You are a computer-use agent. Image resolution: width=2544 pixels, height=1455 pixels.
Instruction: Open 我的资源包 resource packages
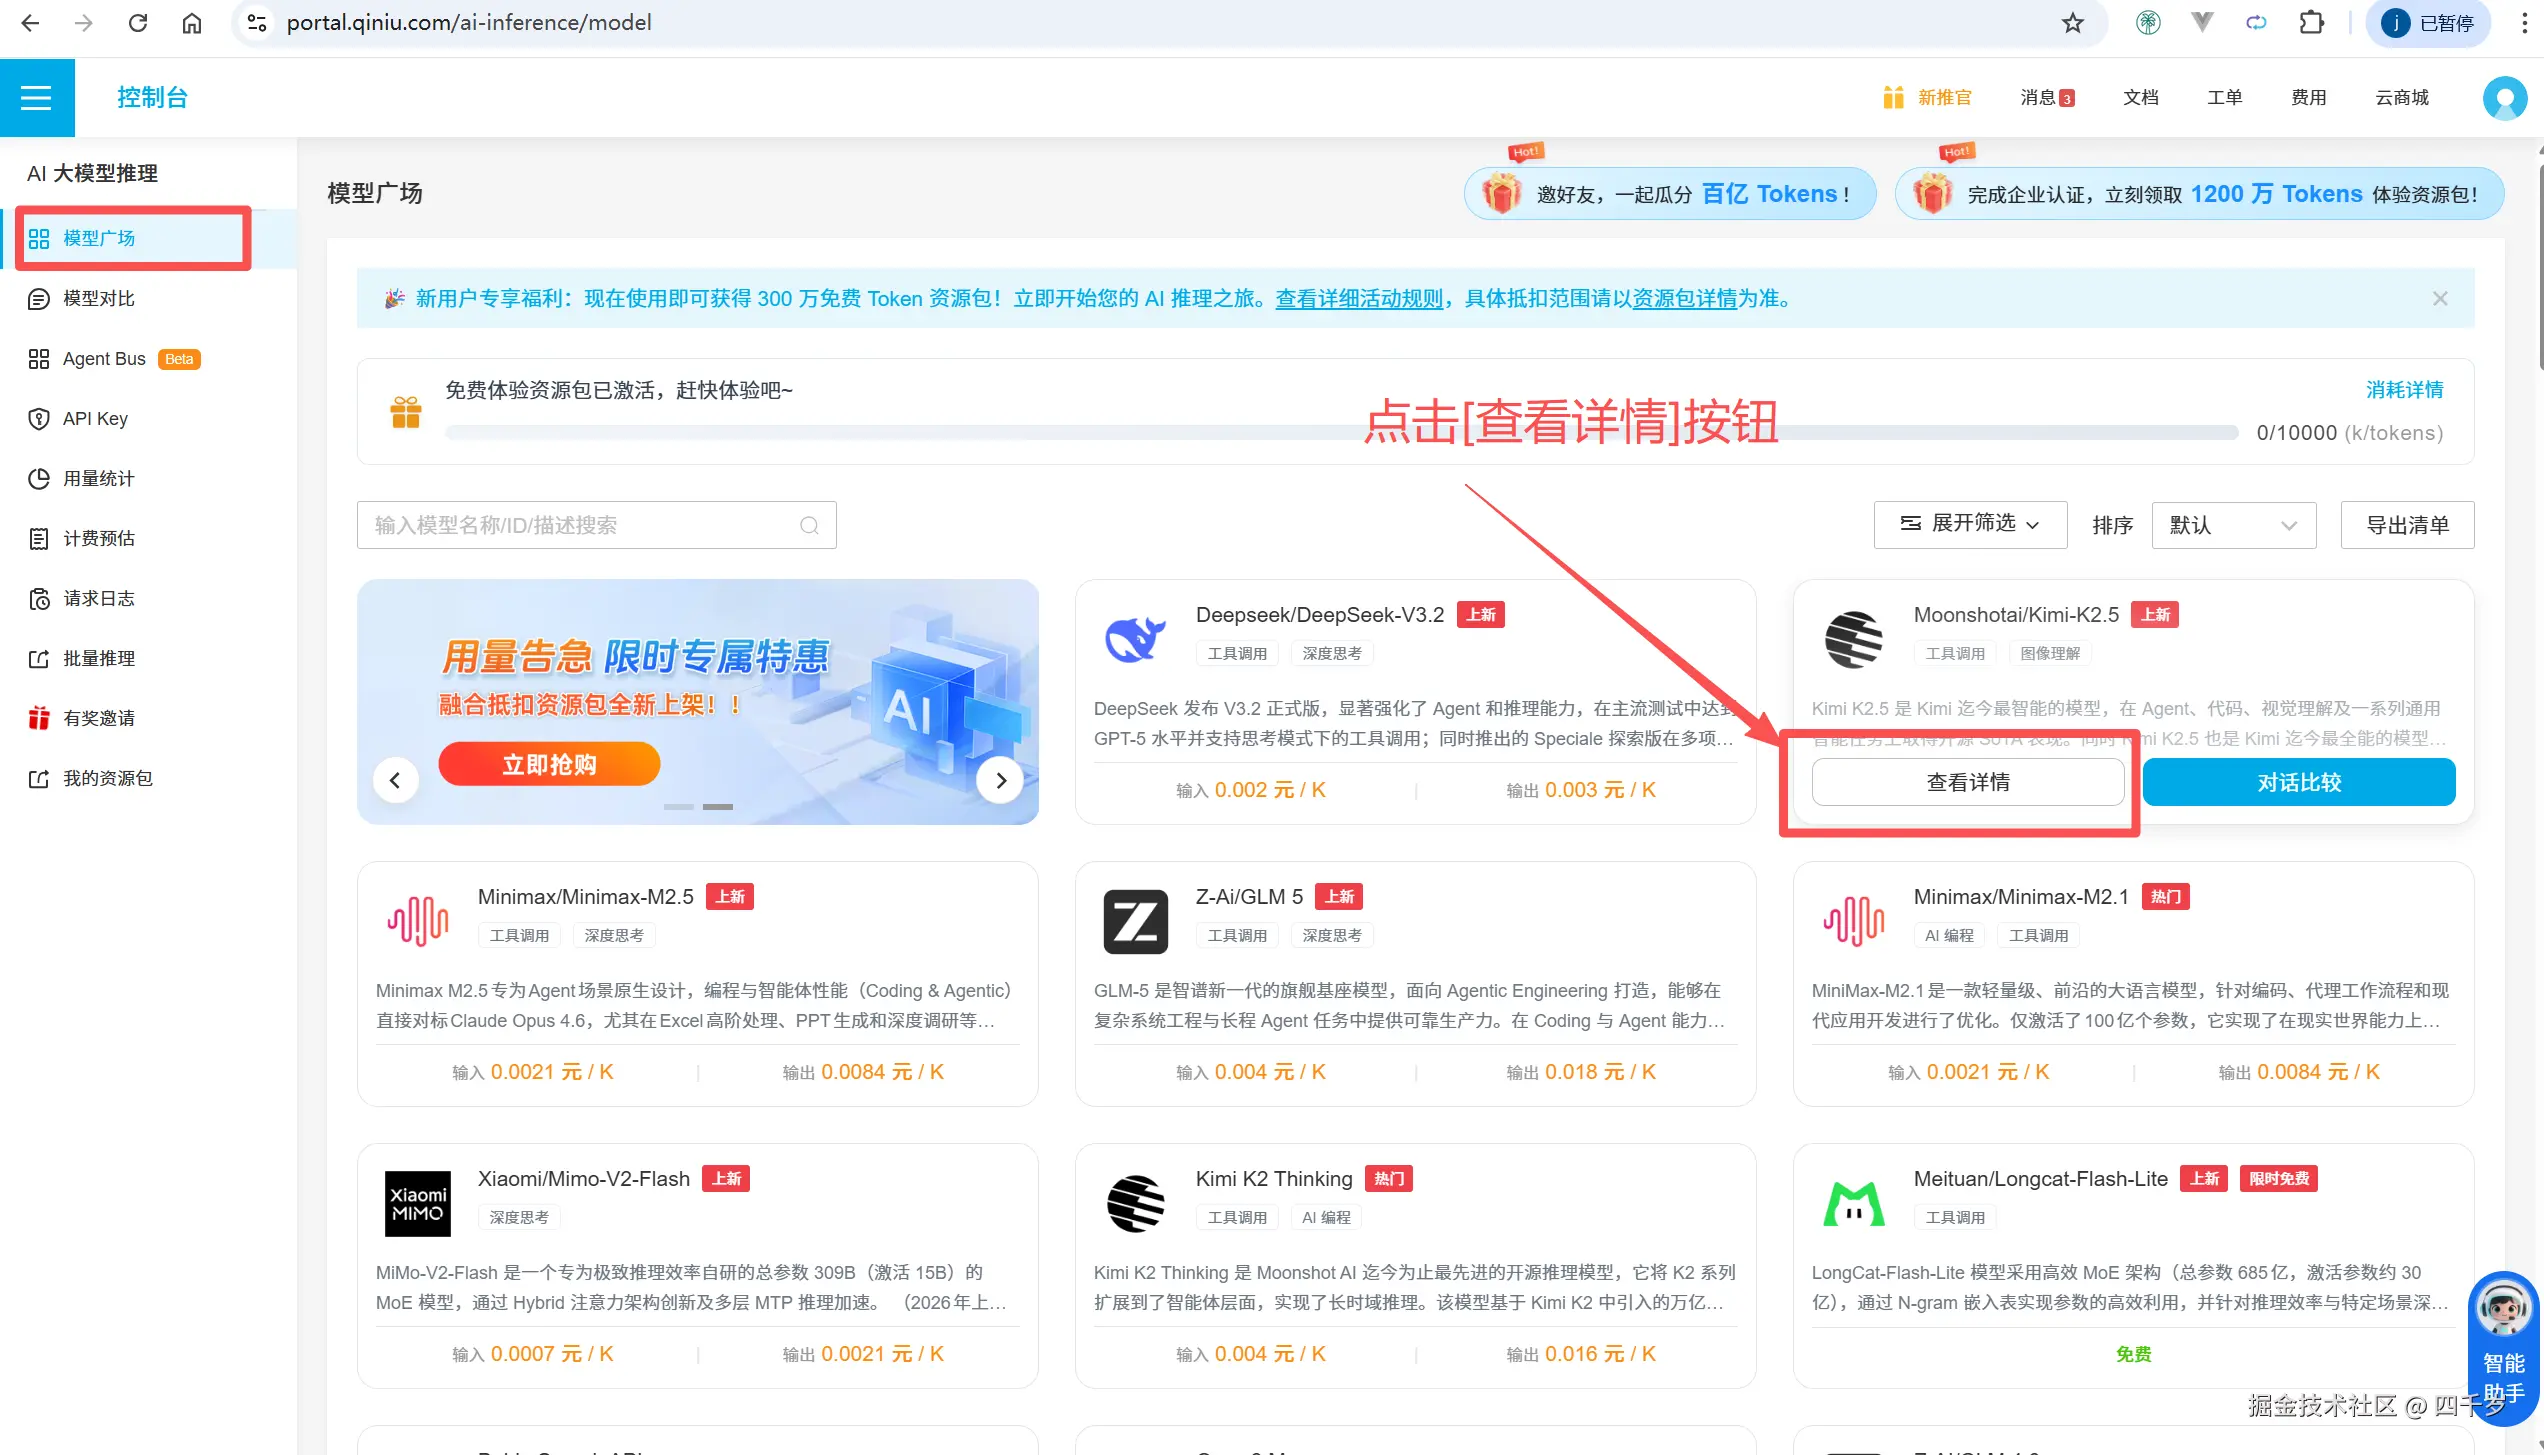point(105,777)
